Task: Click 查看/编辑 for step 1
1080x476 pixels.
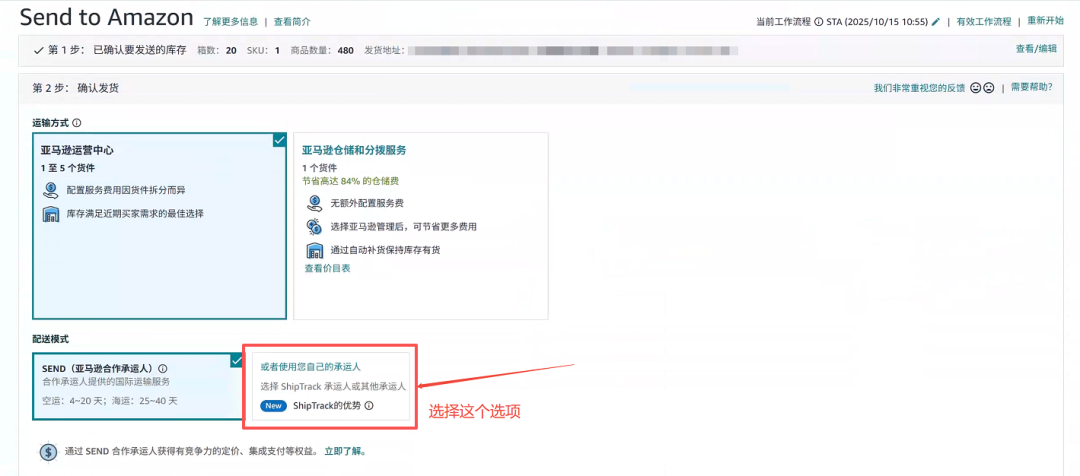Action: point(1036,48)
